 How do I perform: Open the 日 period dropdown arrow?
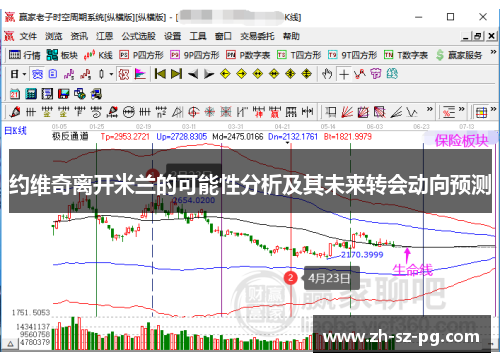coord(24,74)
